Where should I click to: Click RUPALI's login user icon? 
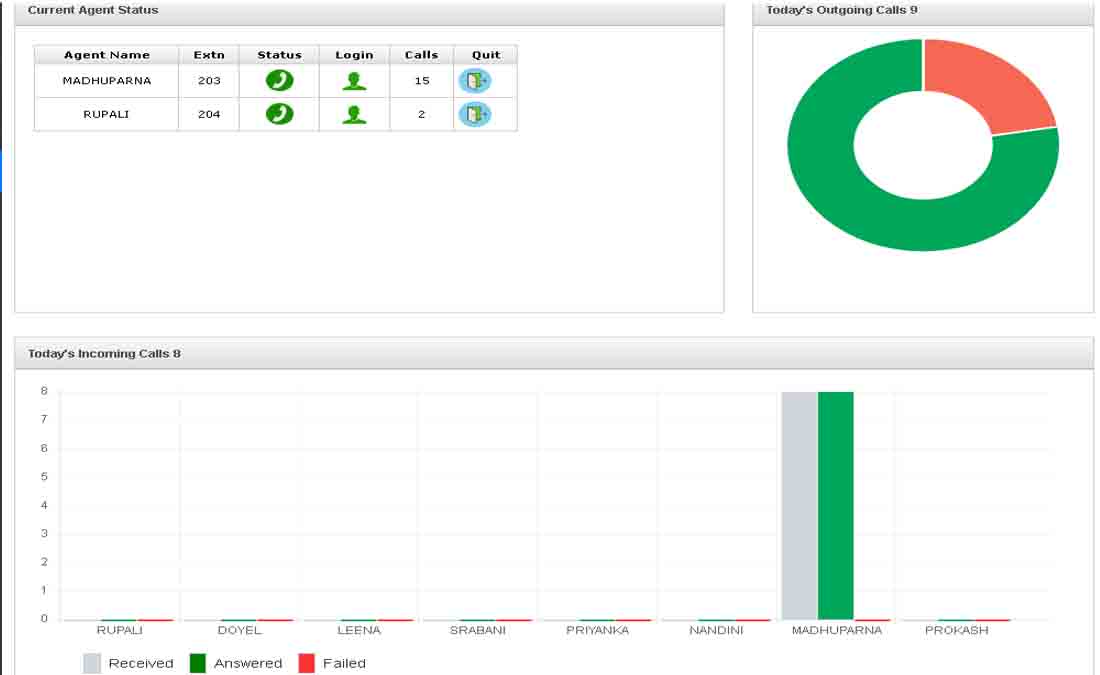tap(354, 114)
